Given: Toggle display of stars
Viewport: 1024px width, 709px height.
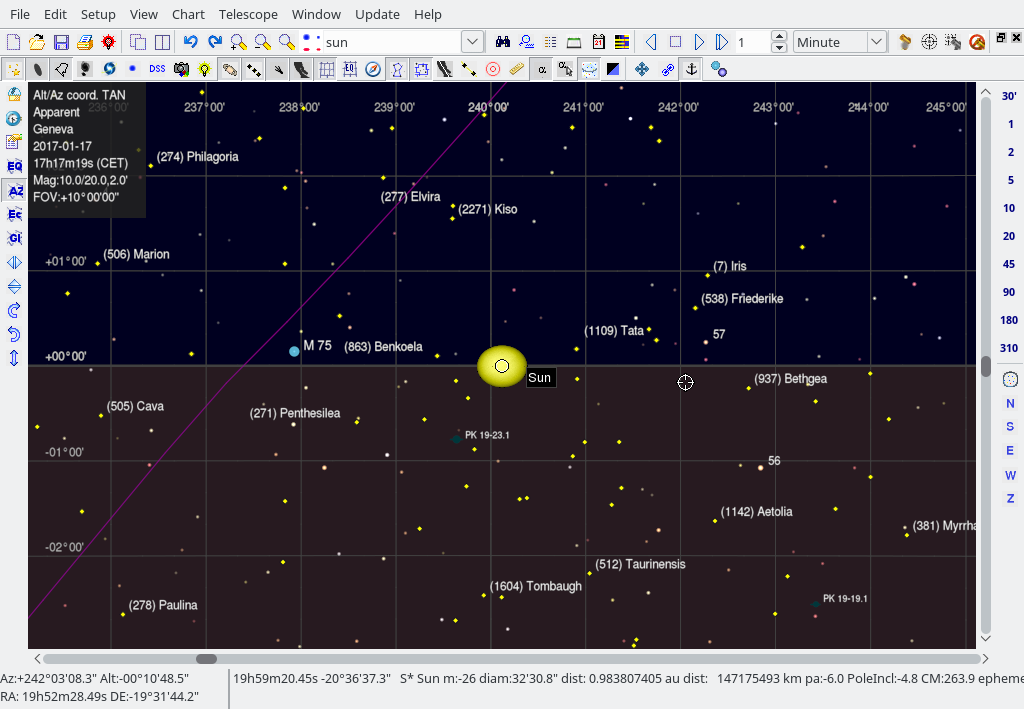Looking at the screenshot, I should [13, 69].
